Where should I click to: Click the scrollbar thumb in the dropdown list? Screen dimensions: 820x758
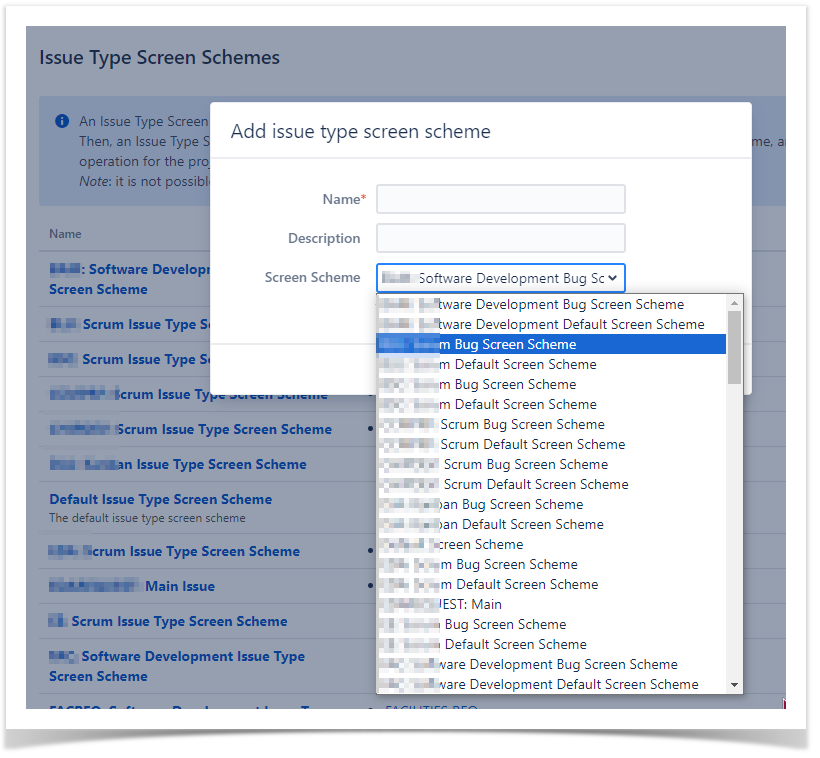(x=735, y=346)
